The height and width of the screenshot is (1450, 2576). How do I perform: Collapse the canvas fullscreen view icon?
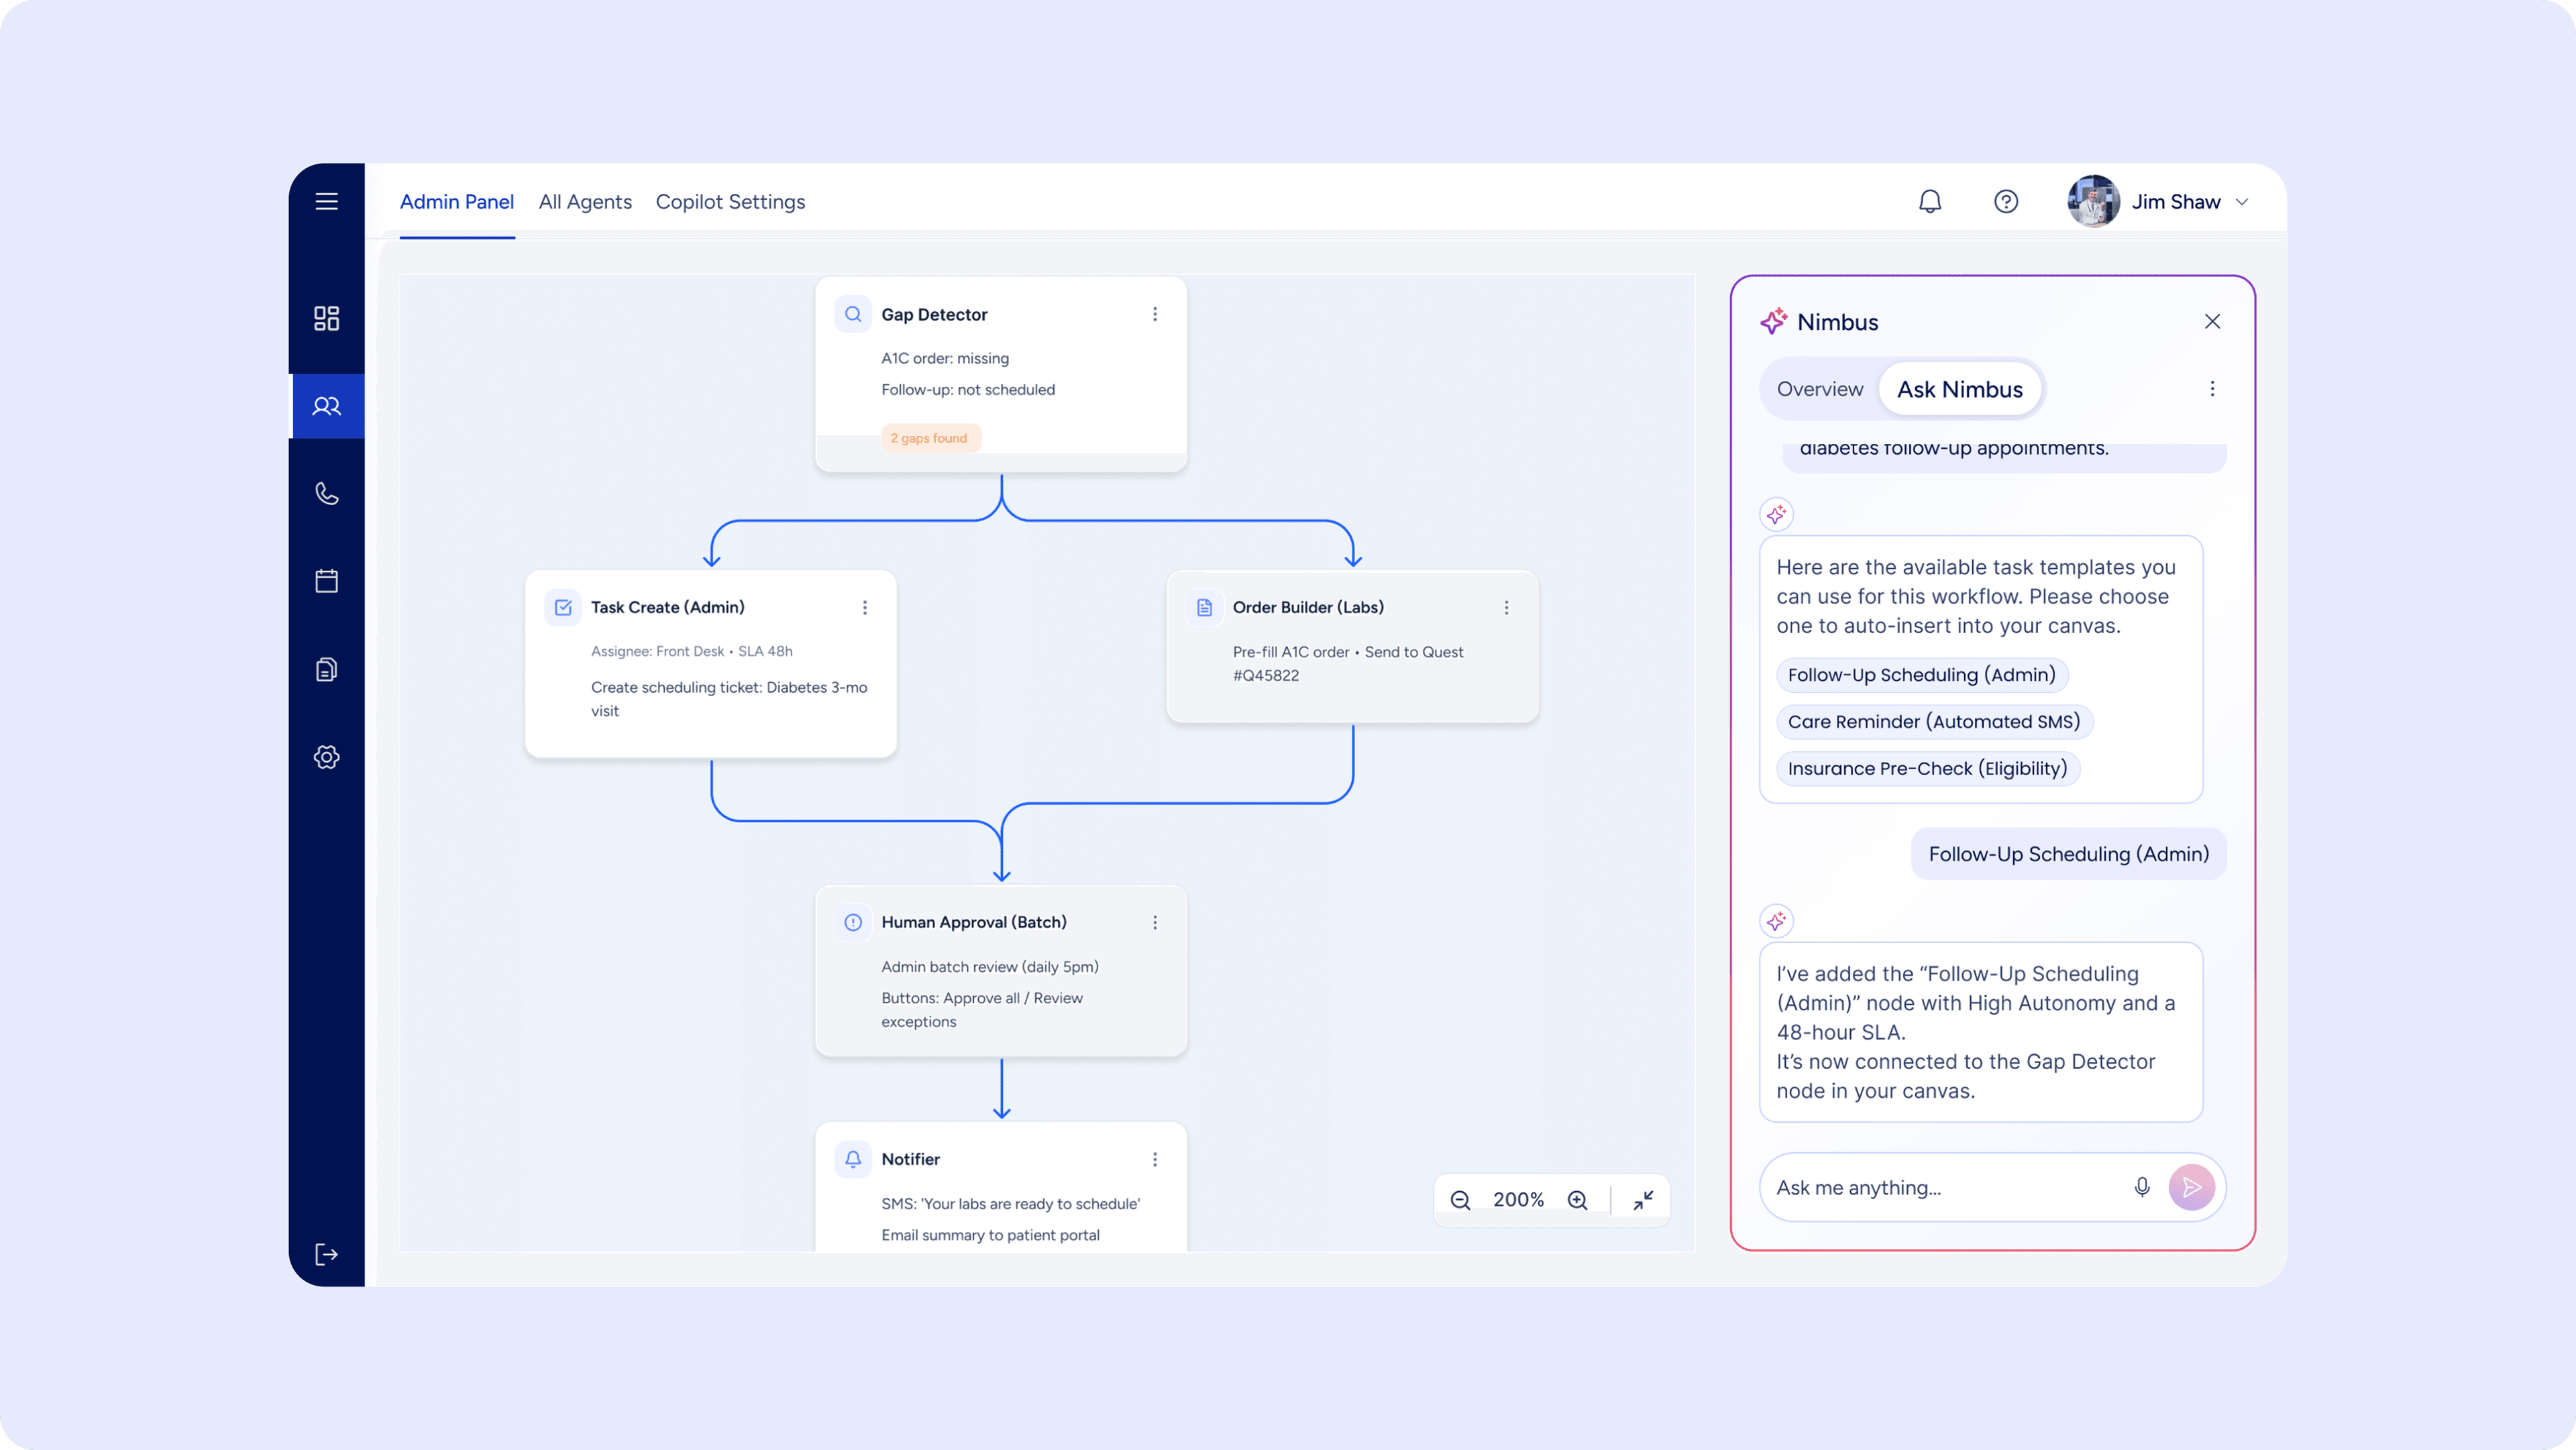pos(1643,1199)
